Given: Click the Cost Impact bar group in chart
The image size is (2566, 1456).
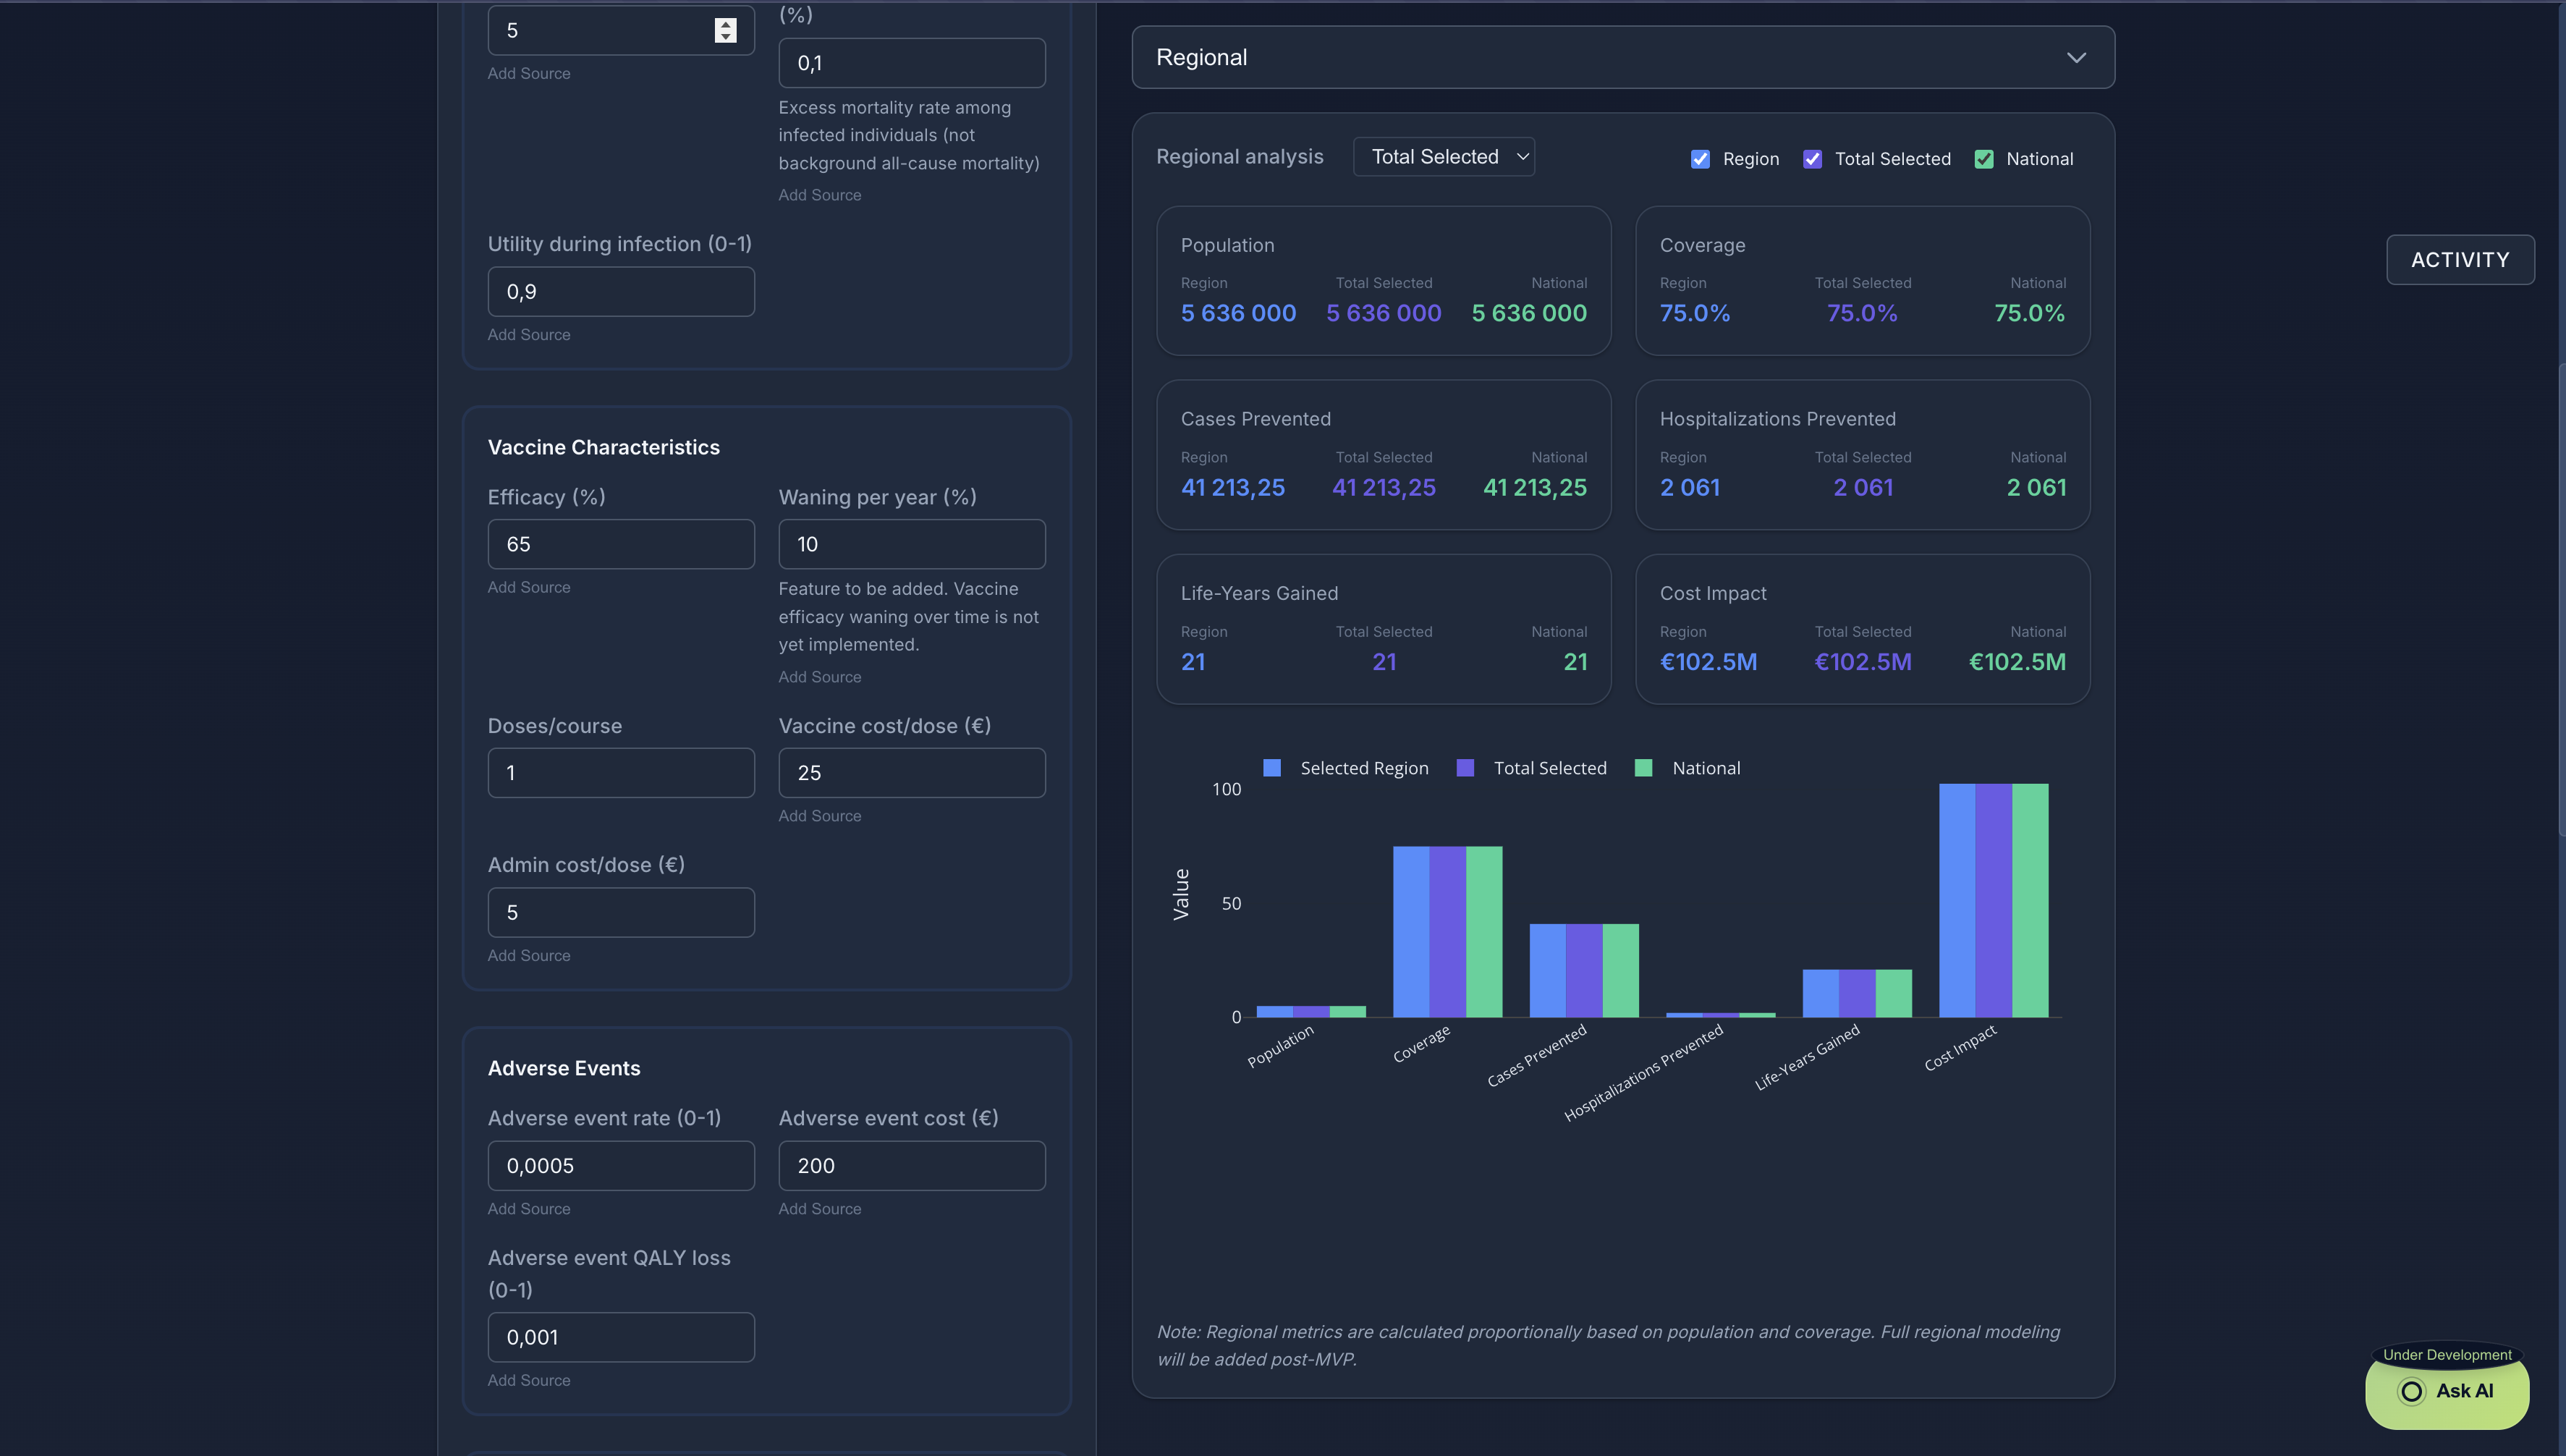Looking at the screenshot, I should click(x=1993, y=900).
